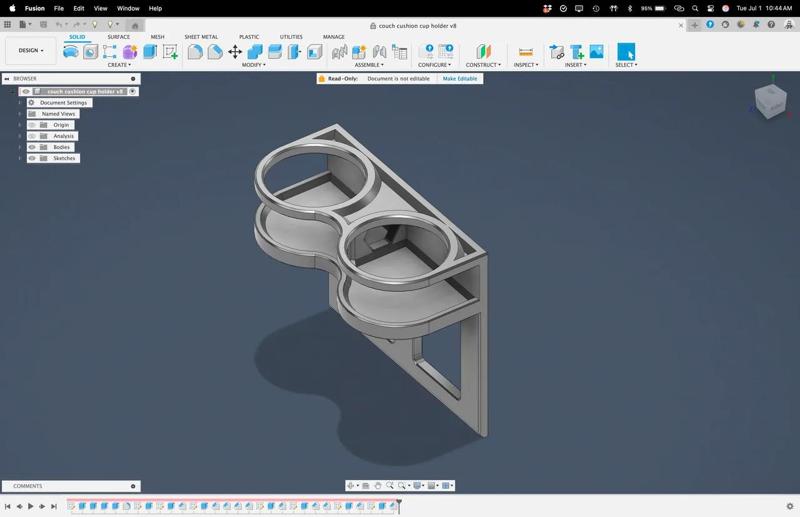Click the ViewCube in the corner
The height and width of the screenshot is (517, 800).
(770, 100)
